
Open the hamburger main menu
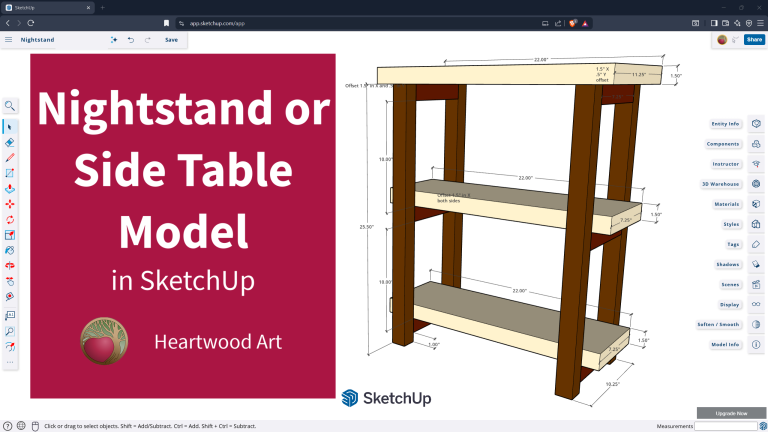pyautogui.click(x=8, y=40)
